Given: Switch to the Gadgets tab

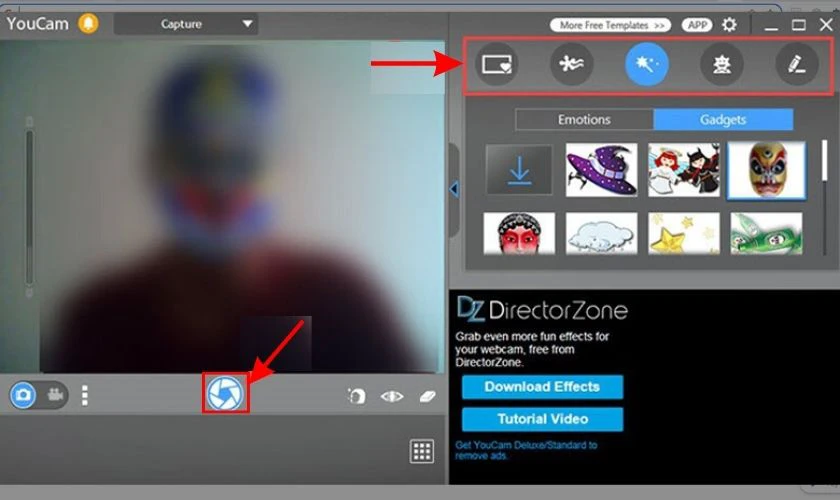Looking at the screenshot, I should (723, 119).
